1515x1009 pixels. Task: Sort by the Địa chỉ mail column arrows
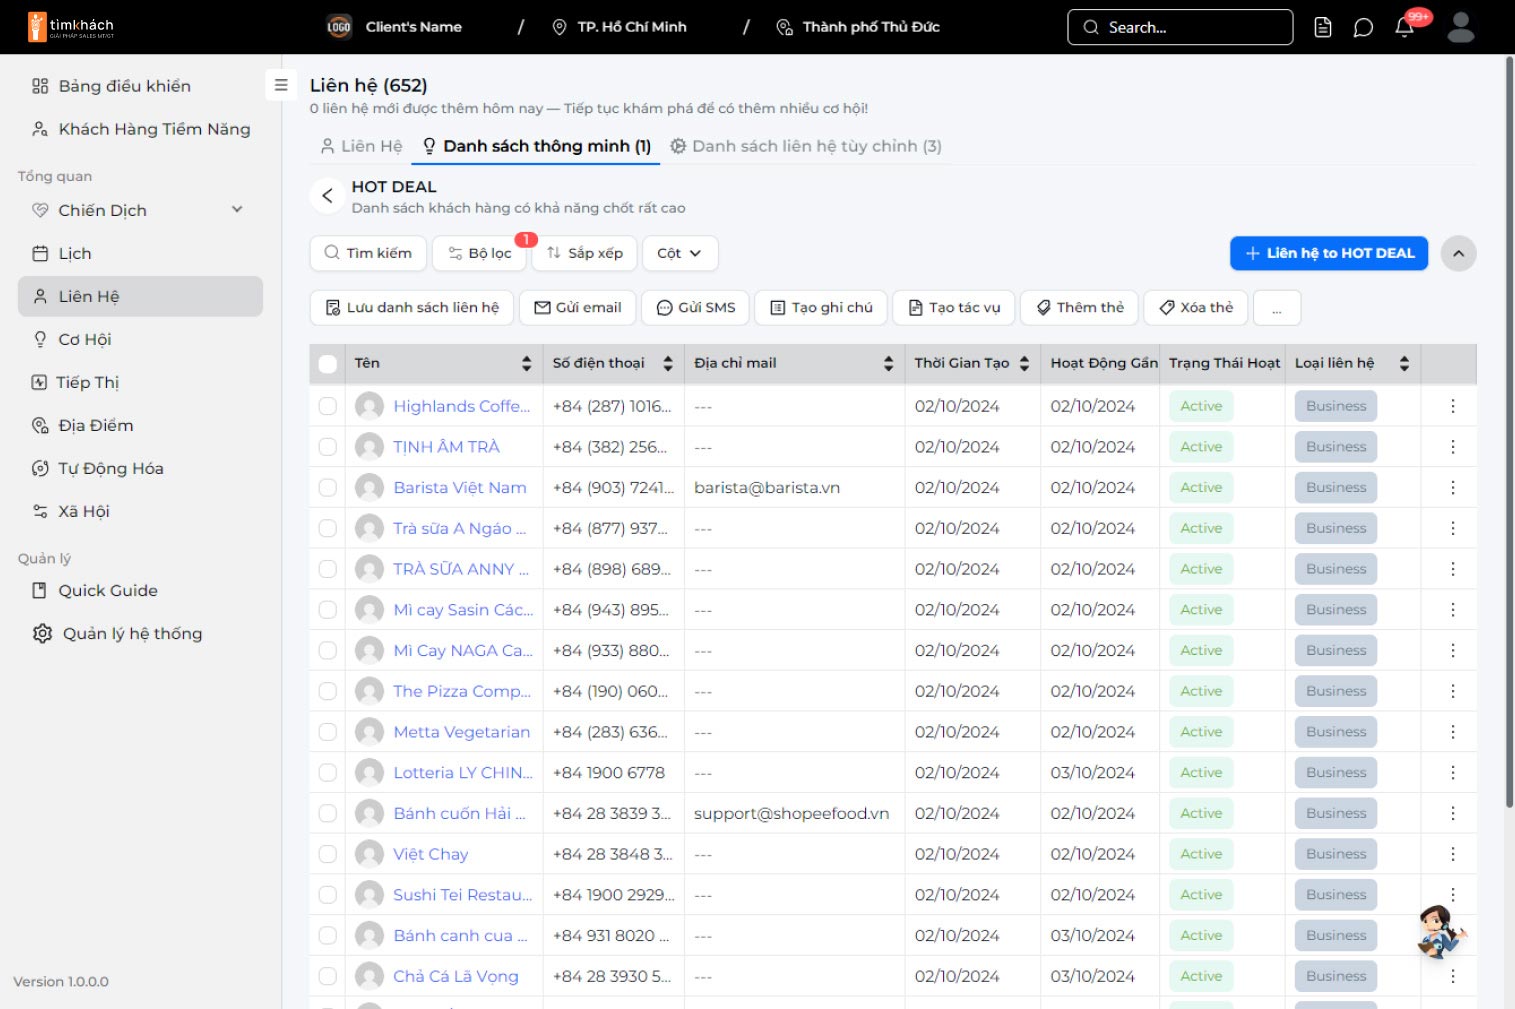click(888, 364)
